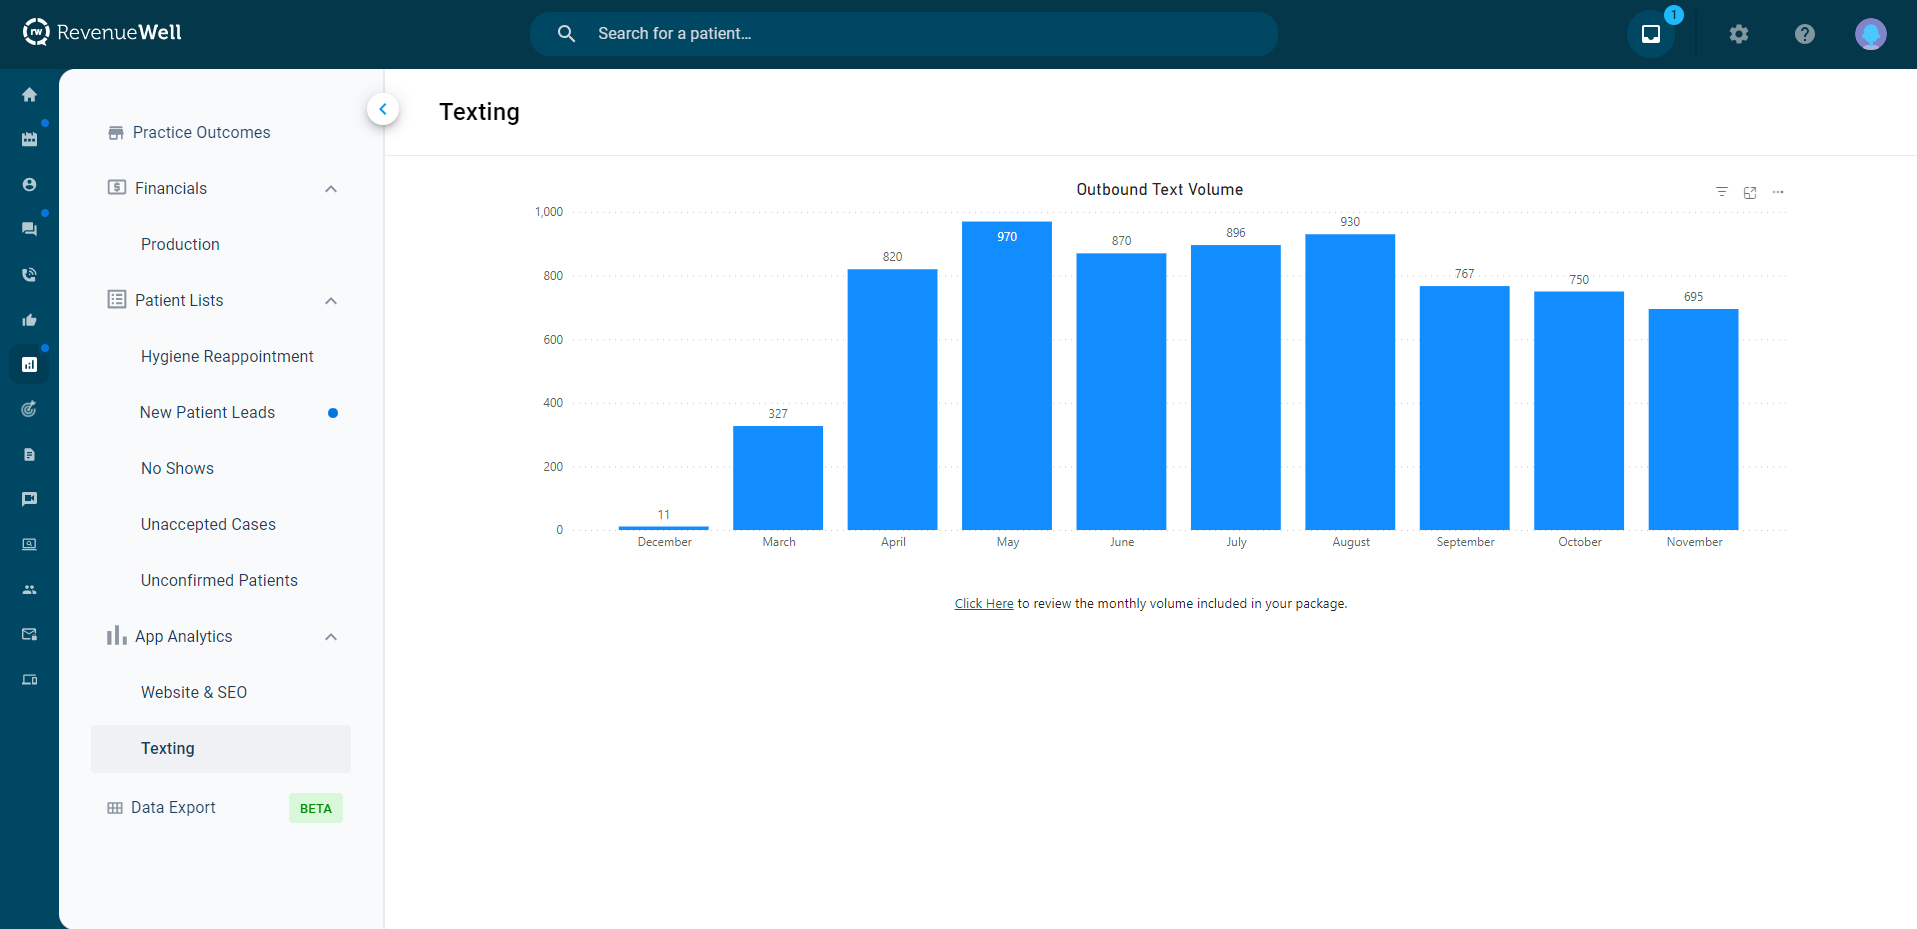Open the chat messages icon in left rail
This screenshot has width=1917, height=929.
[x=29, y=229]
